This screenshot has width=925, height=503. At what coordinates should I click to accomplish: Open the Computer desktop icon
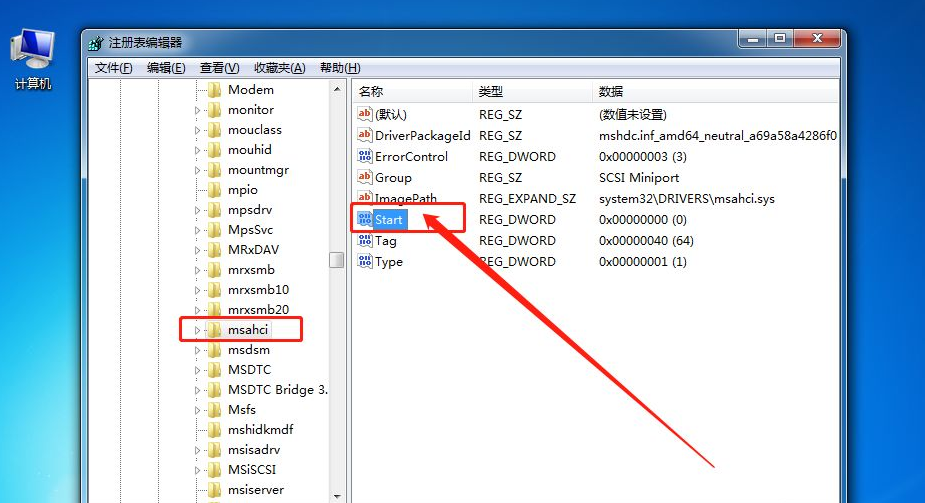coord(32,52)
